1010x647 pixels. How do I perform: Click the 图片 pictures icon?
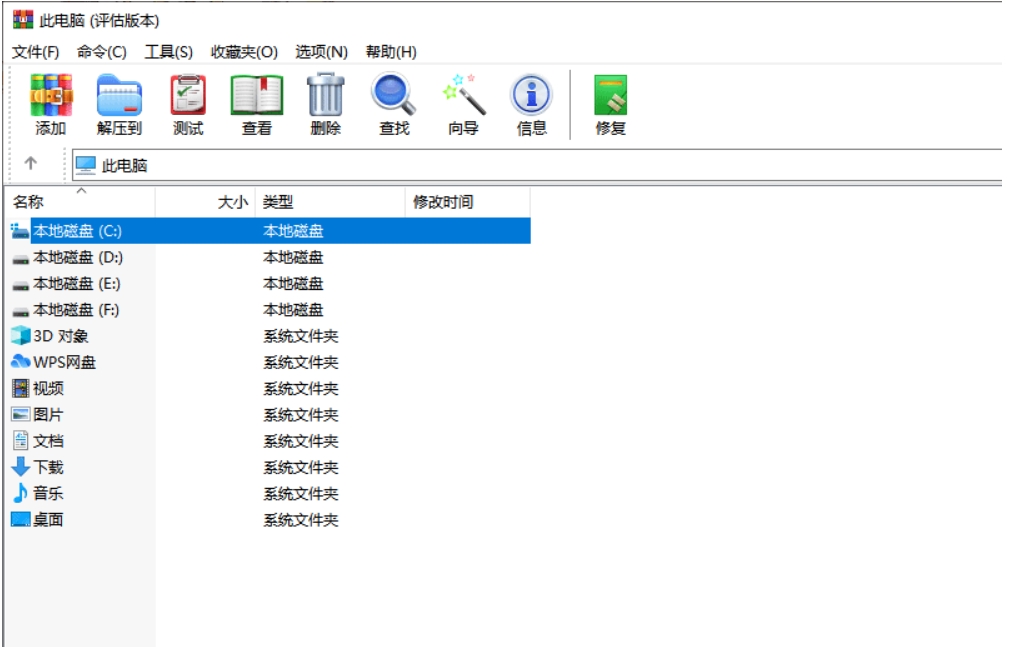[21, 414]
